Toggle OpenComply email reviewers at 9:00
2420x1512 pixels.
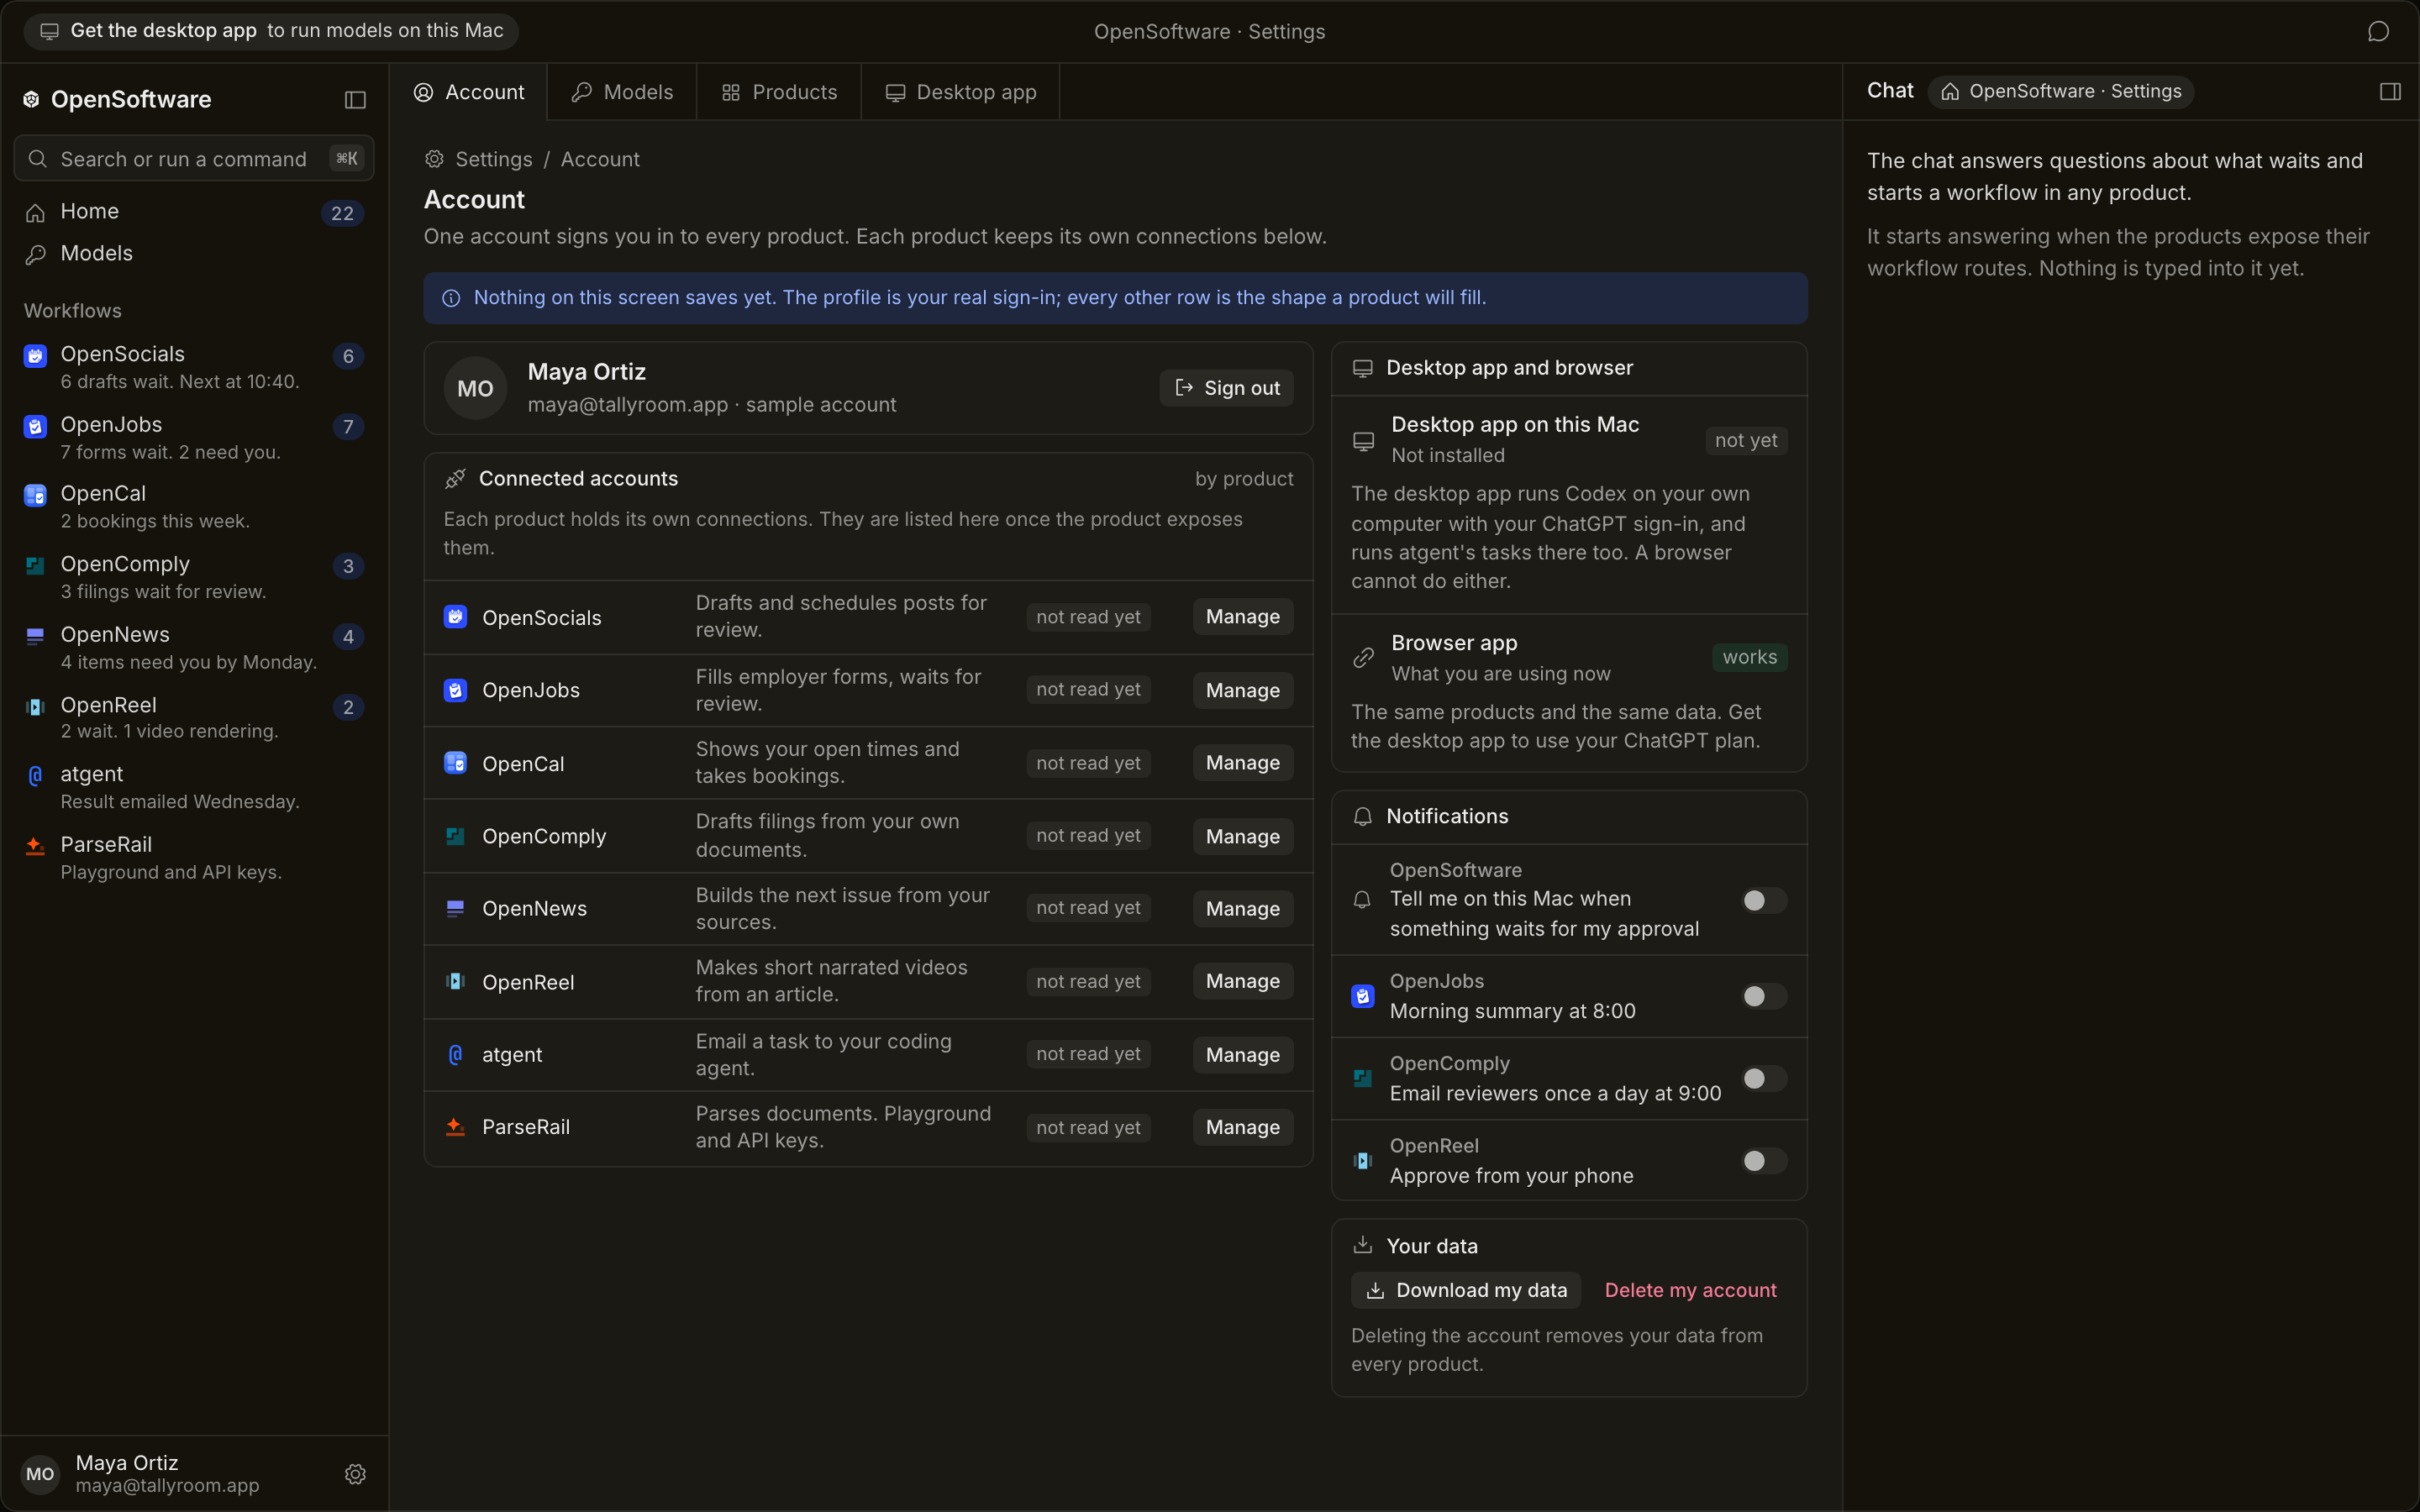[1763, 1078]
